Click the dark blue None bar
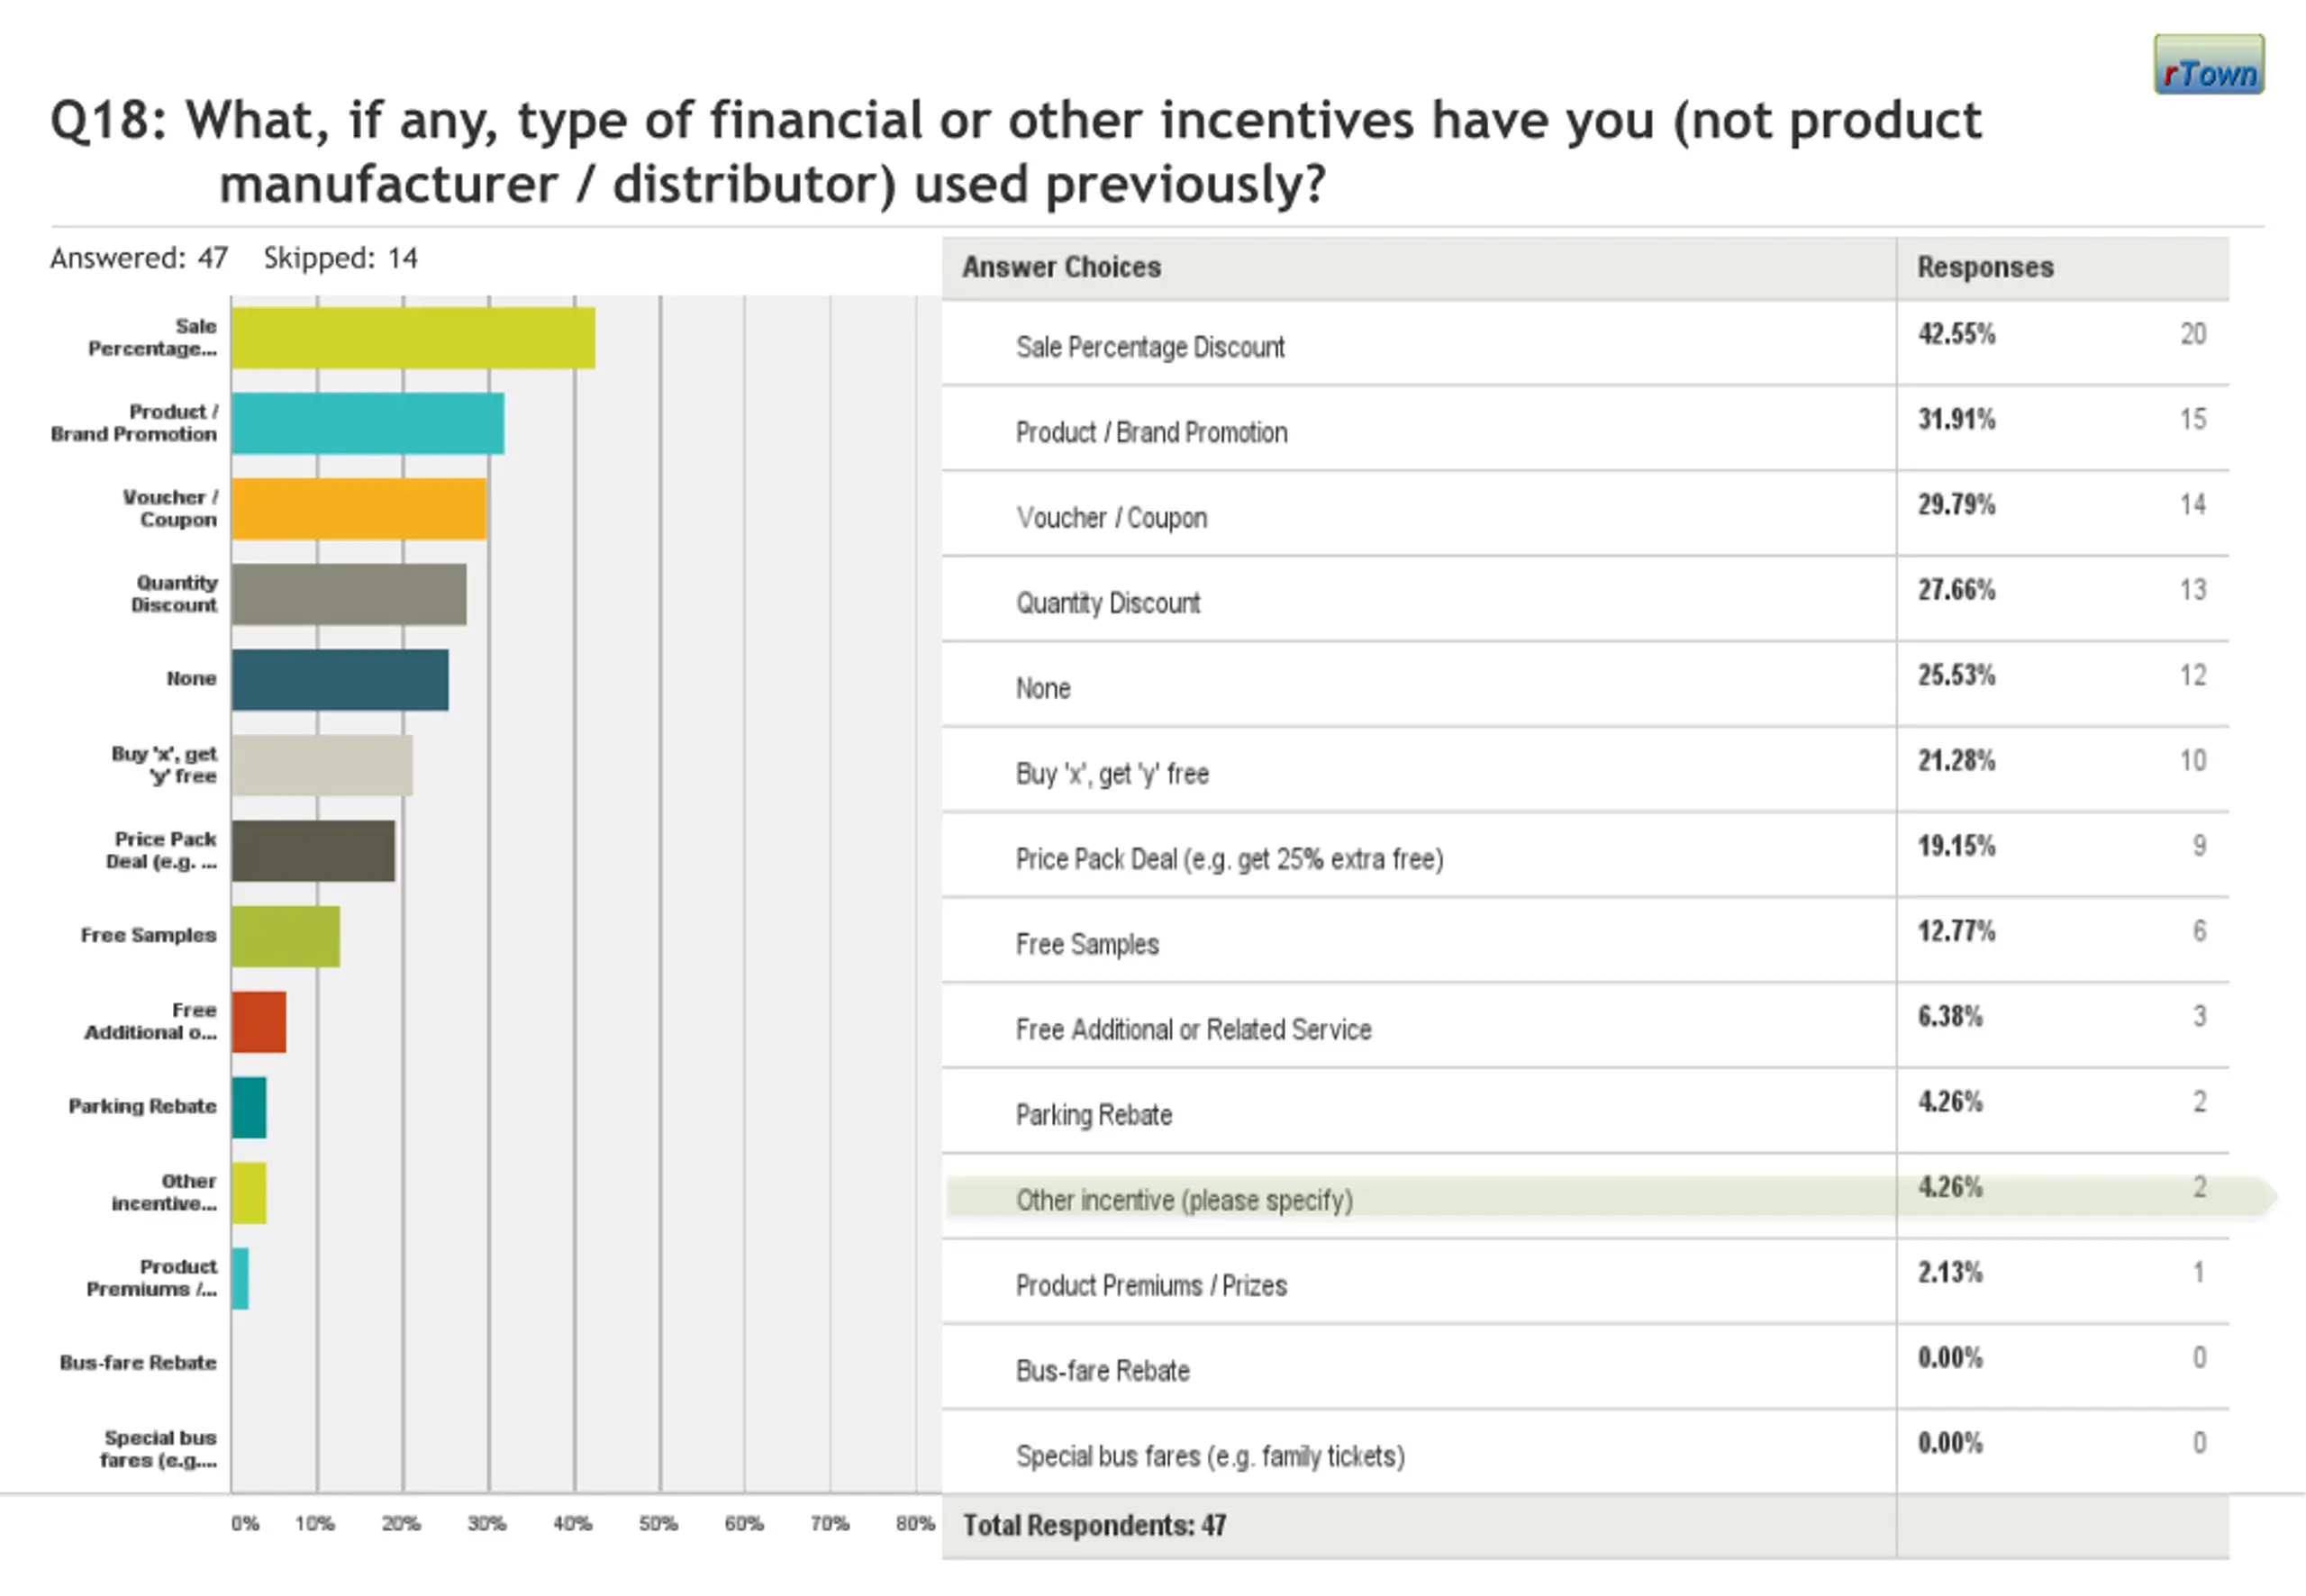Image resolution: width=2306 pixels, height=1596 pixels. (x=340, y=680)
